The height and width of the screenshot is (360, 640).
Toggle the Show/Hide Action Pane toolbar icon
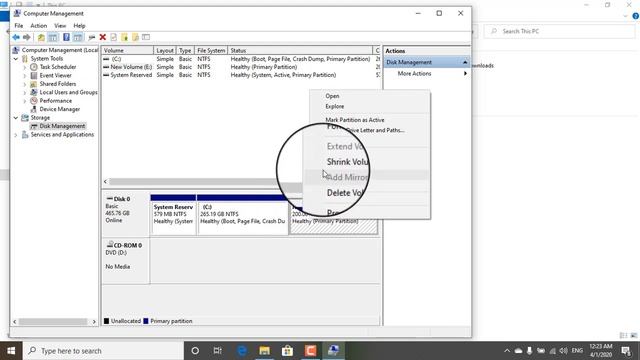tap(78, 38)
